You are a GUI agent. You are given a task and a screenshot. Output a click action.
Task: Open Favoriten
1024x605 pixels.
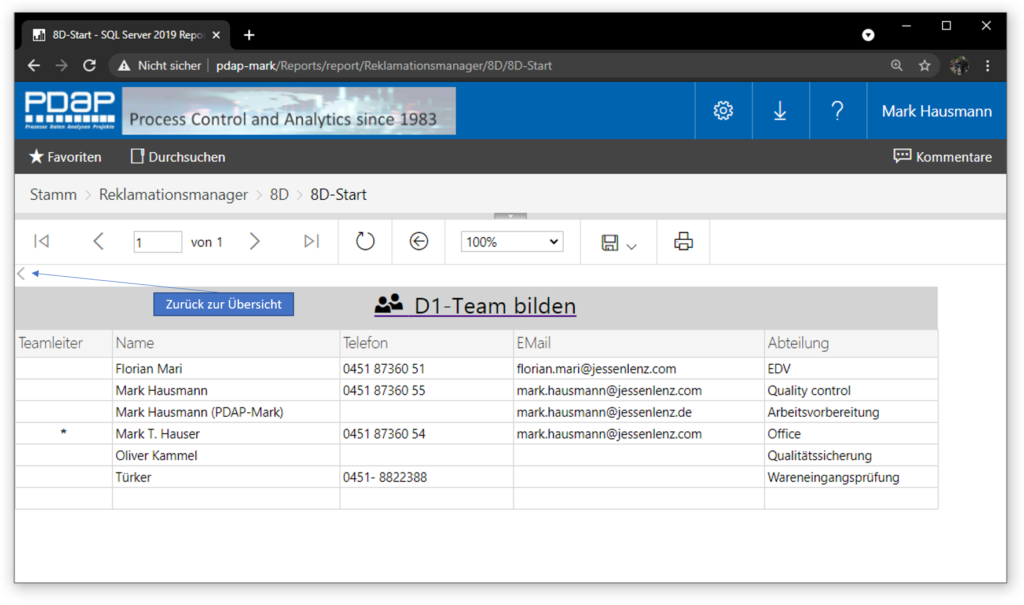pos(65,157)
